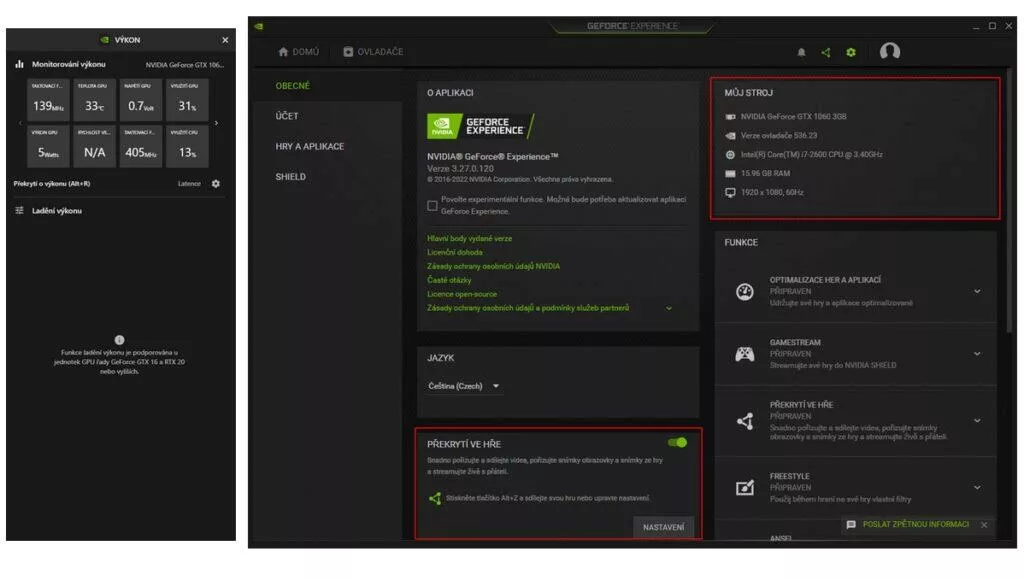Click the Freestyle filter icon
Screen dimensions: 1024x581
click(744, 488)
